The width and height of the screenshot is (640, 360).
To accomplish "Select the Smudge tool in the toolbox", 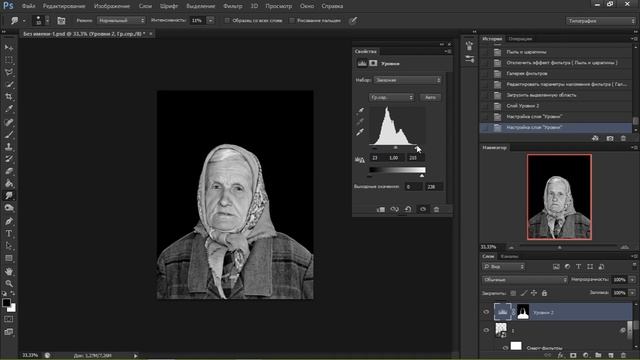I will [9, 196].
